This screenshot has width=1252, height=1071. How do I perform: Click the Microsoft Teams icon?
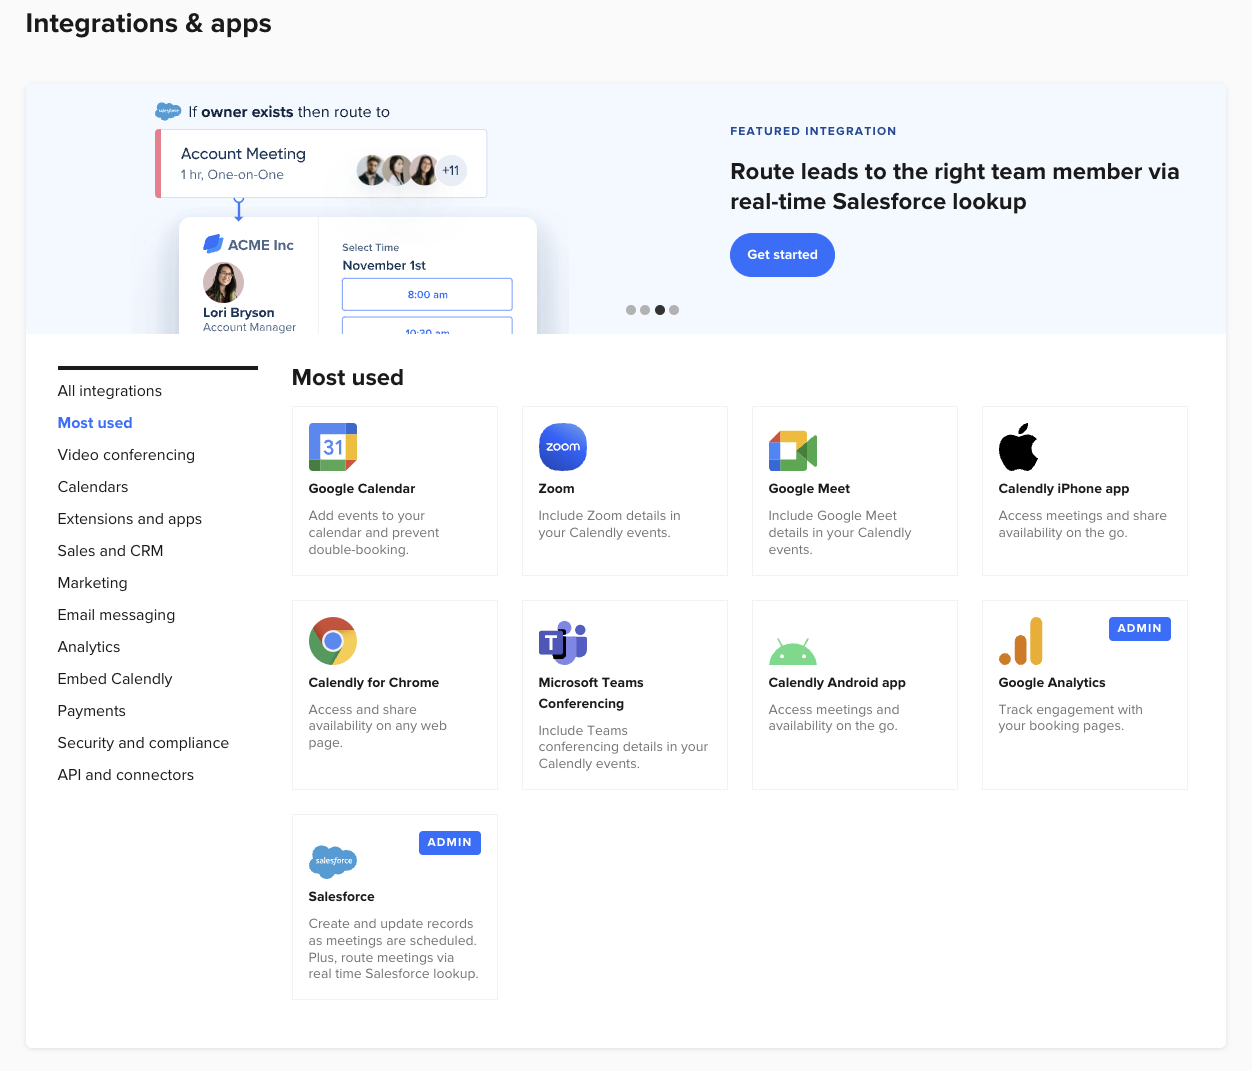(x=562, y=642)
